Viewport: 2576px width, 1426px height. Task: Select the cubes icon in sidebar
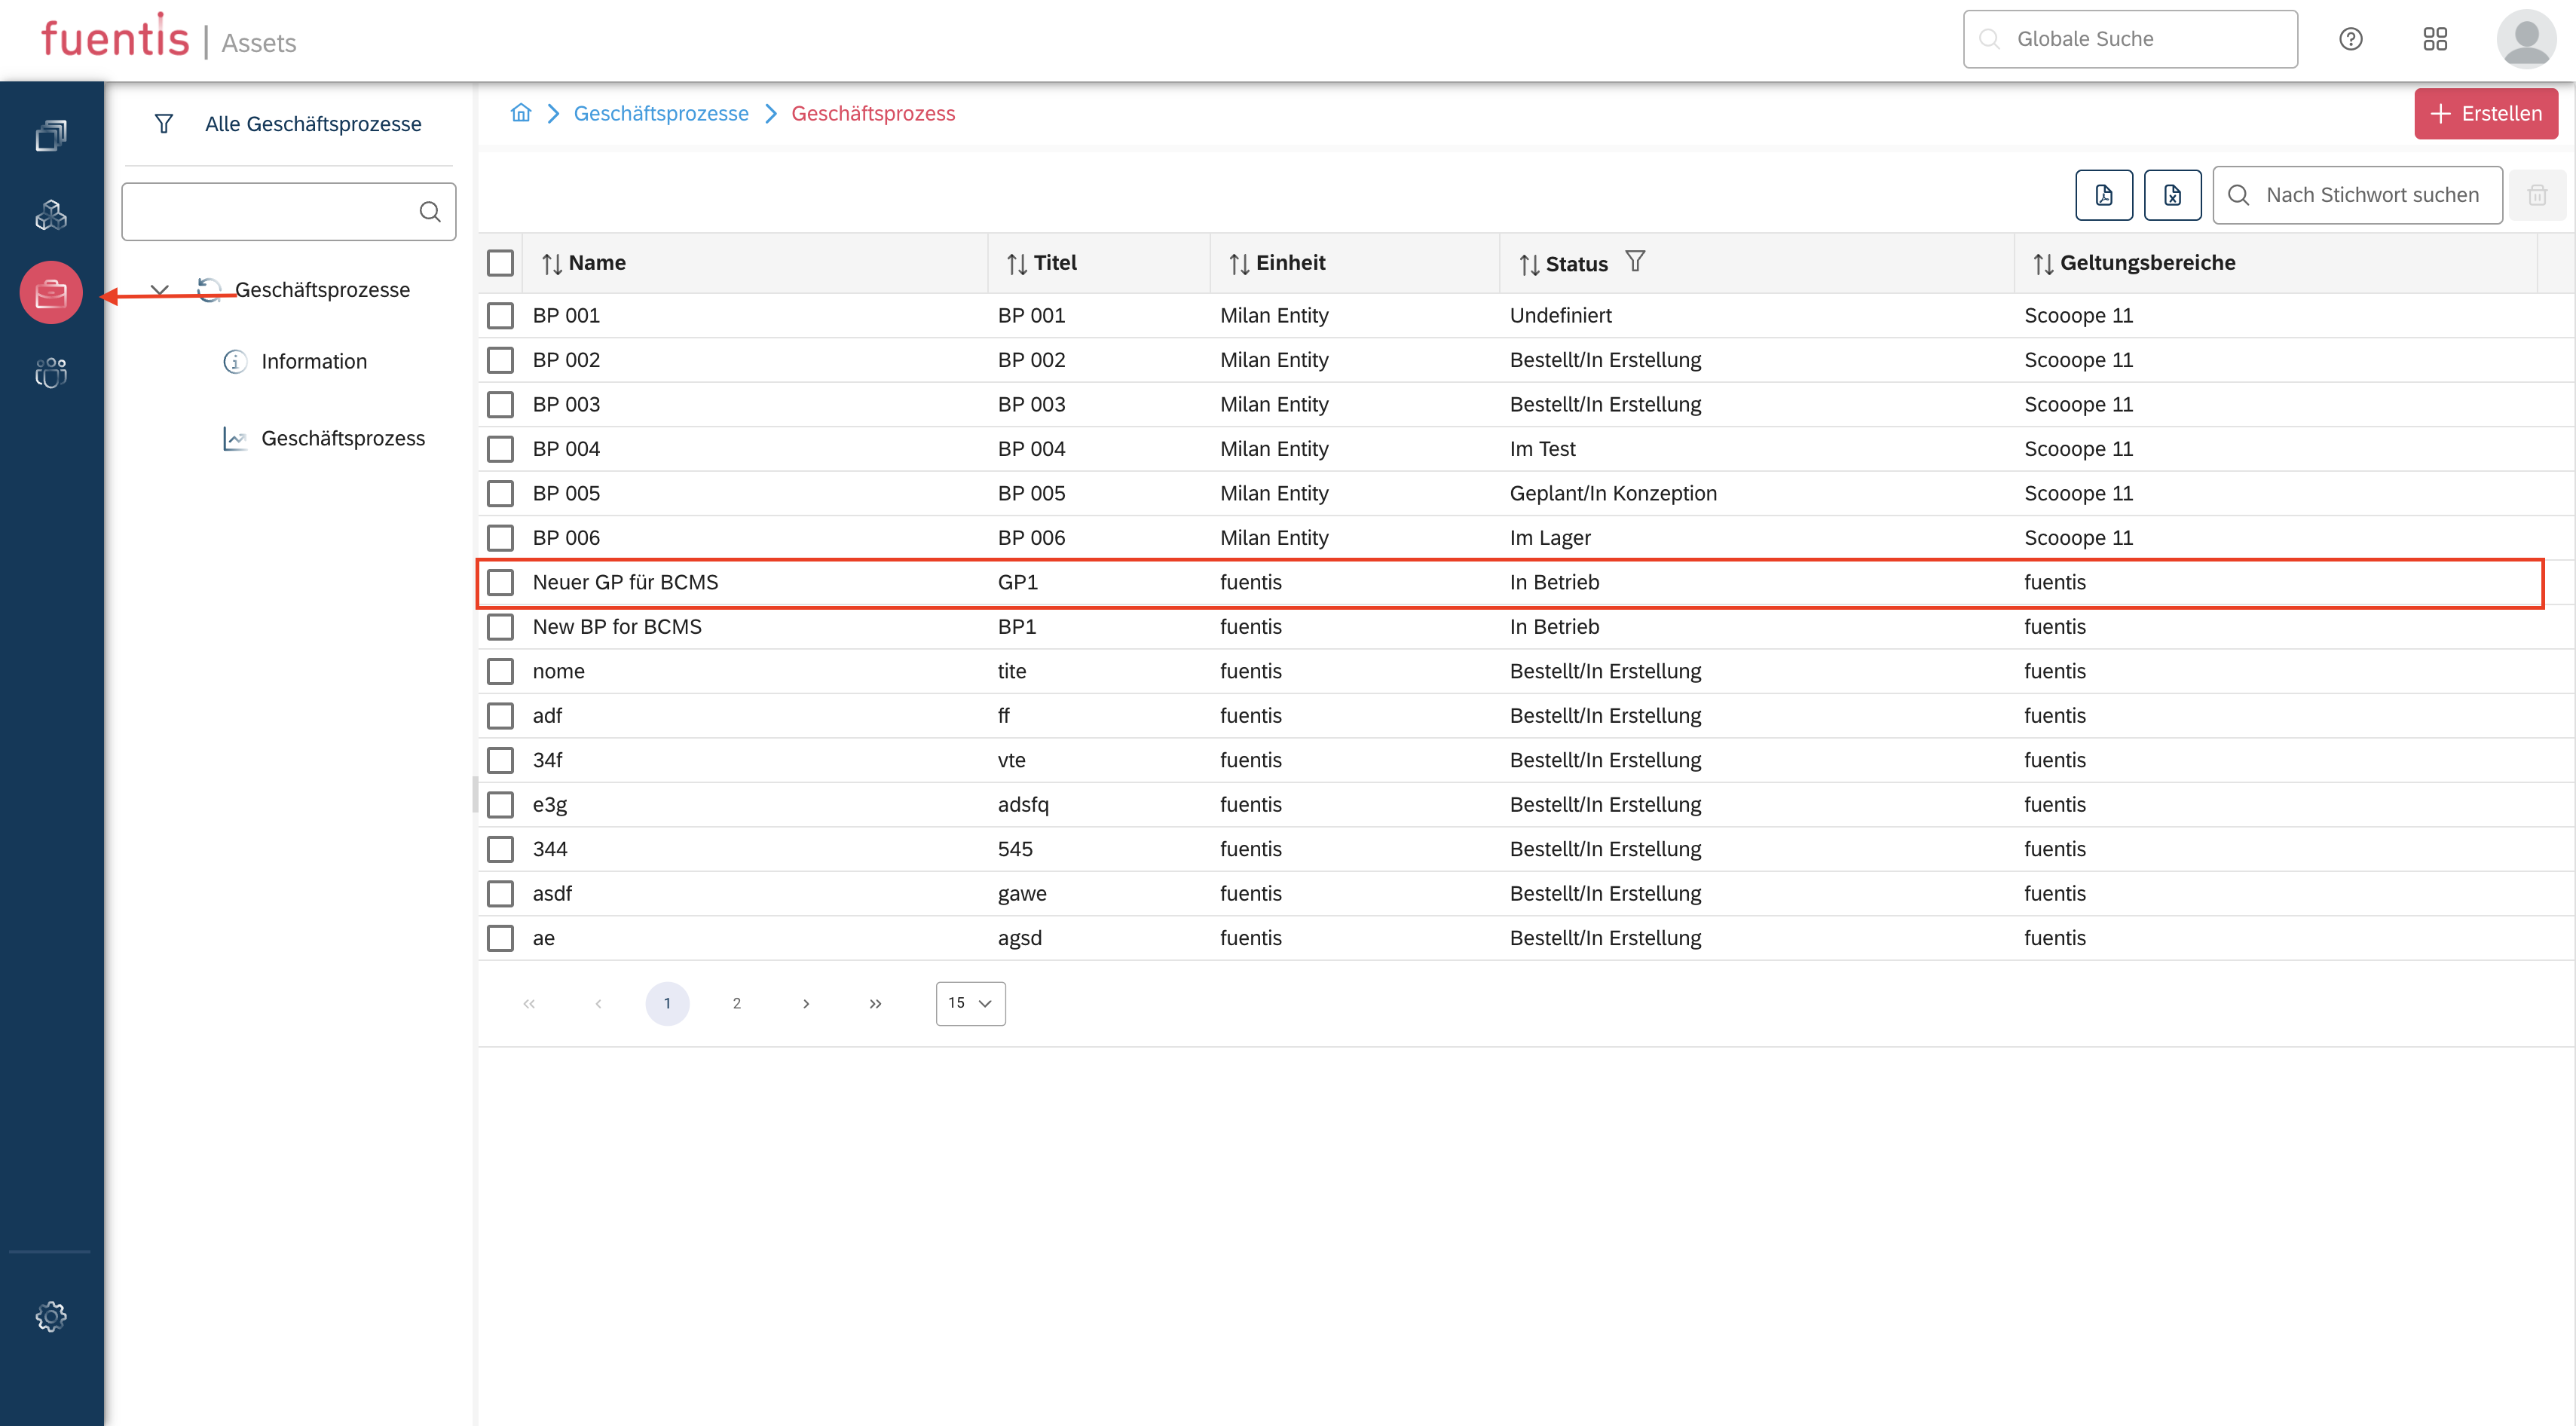[x=51, y=215]
